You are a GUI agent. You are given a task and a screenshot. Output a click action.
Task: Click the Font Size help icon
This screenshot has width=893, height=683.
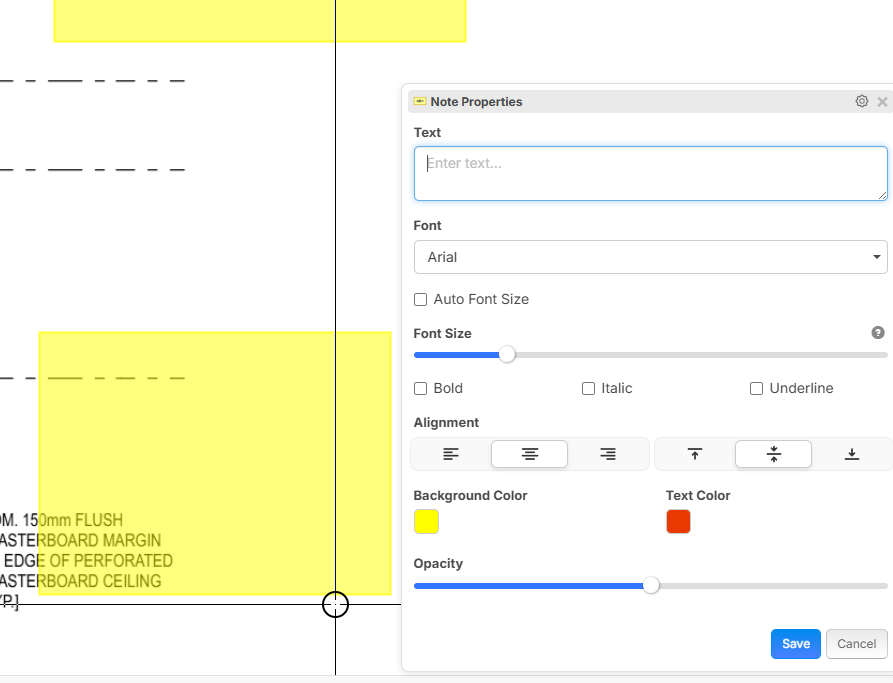point(878,333)
